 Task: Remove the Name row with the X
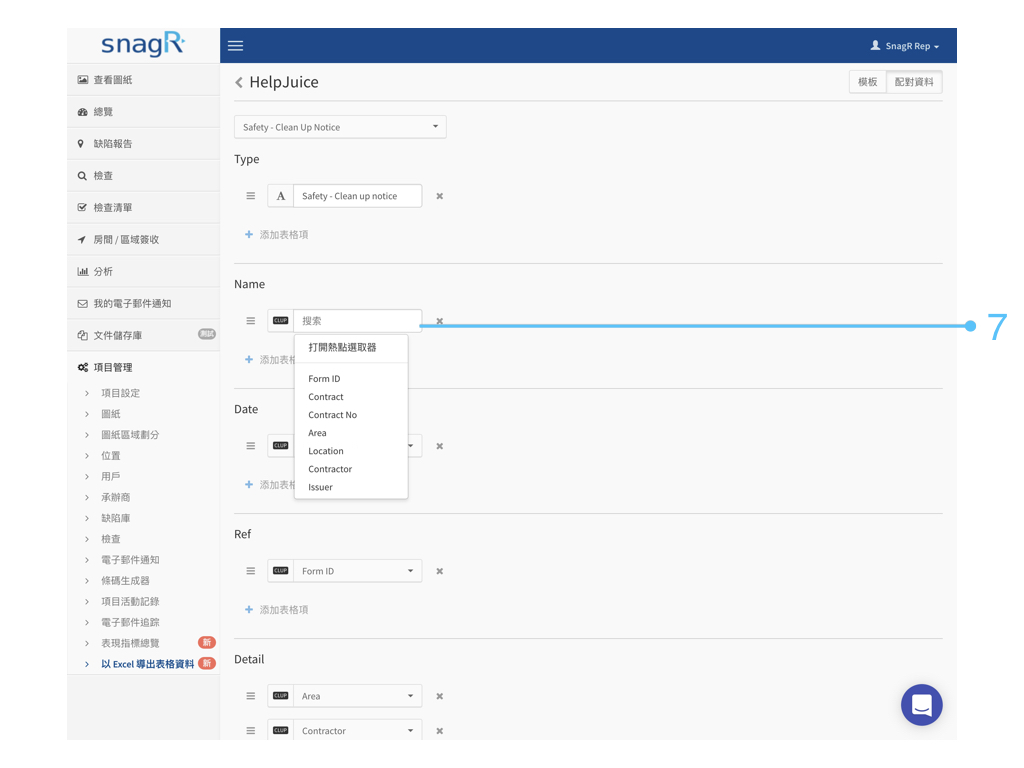pyautogui.click(x=440, y=321)
